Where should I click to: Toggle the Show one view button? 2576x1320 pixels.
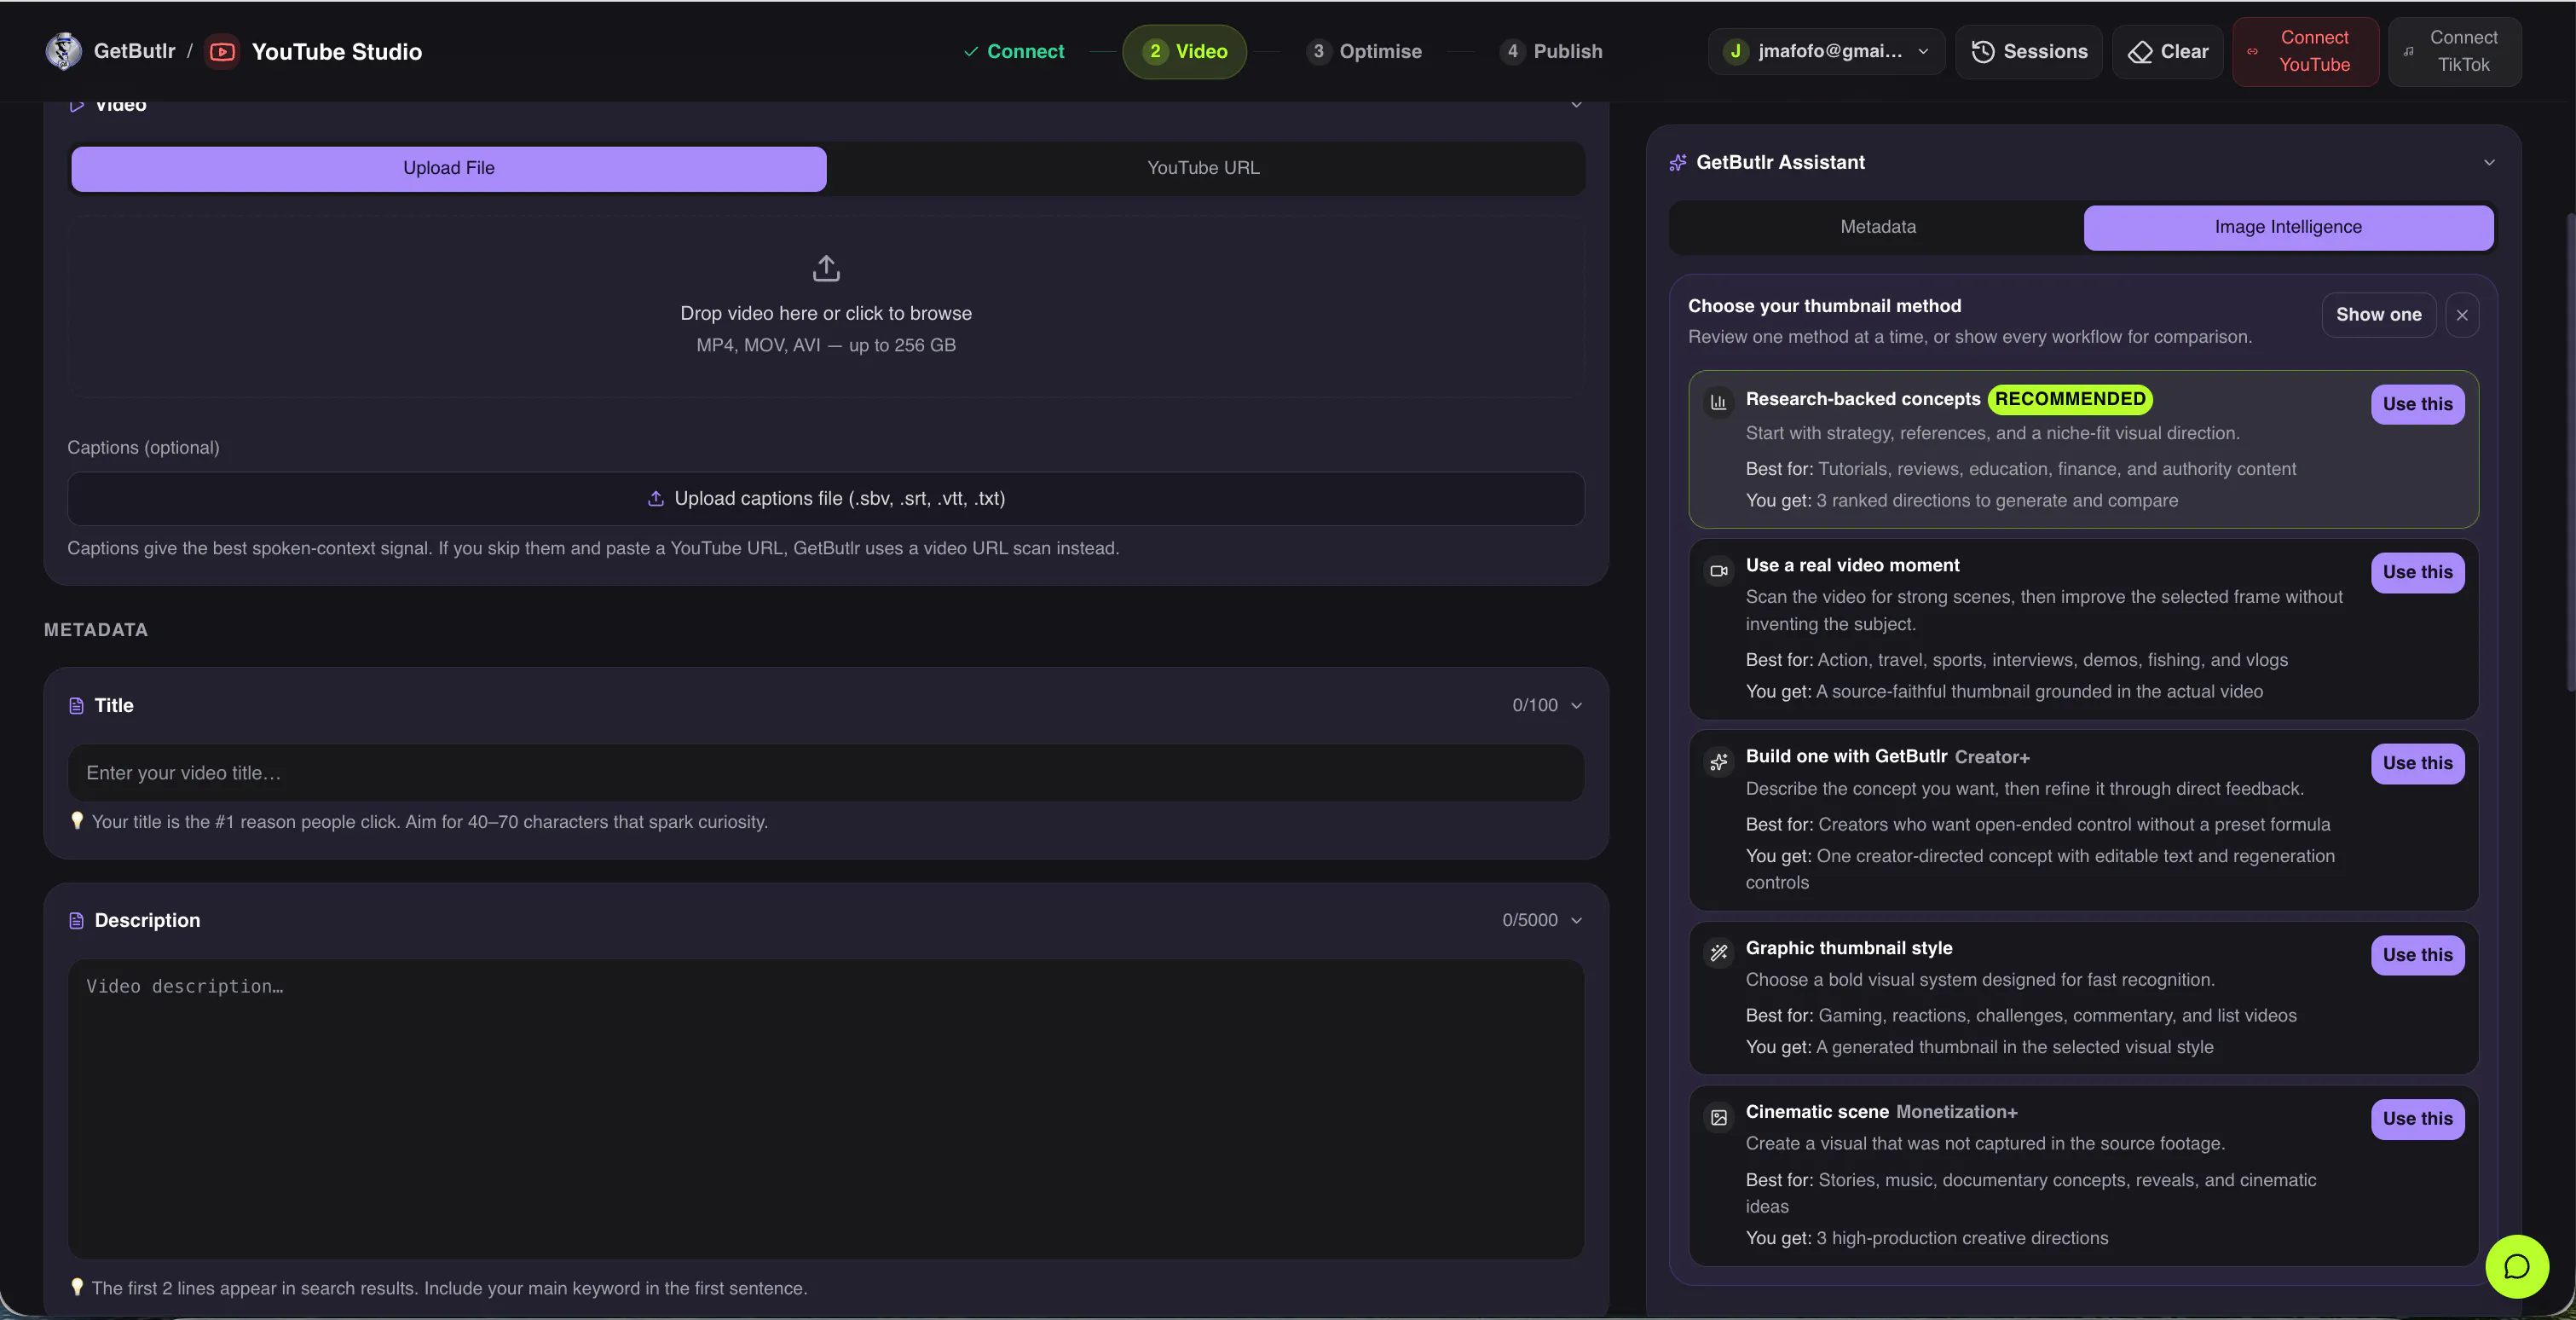pos(2378,315)
